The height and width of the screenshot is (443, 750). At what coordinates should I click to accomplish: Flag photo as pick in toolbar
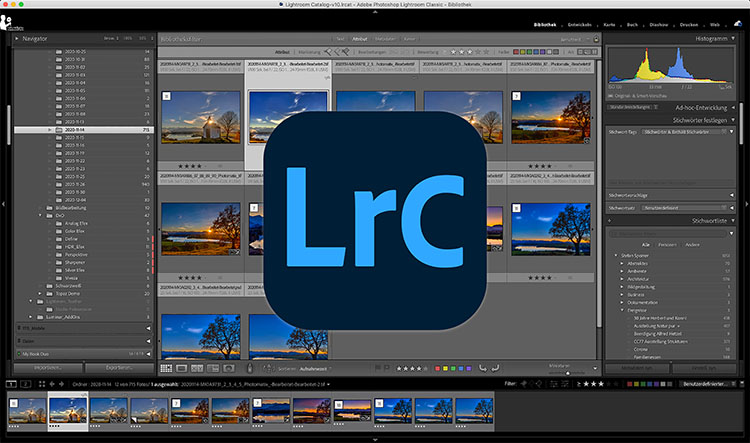(378, 368)
